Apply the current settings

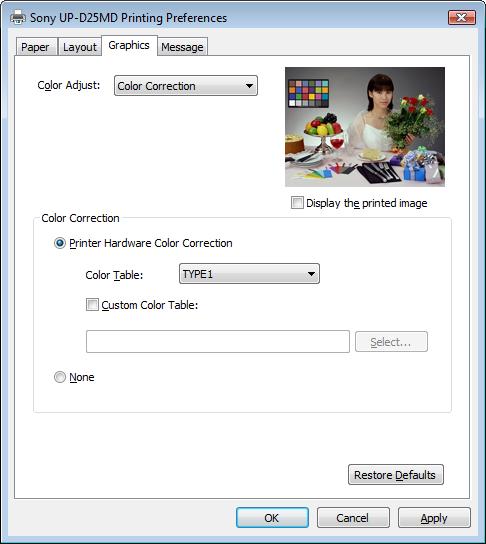(x=434, y=518)
